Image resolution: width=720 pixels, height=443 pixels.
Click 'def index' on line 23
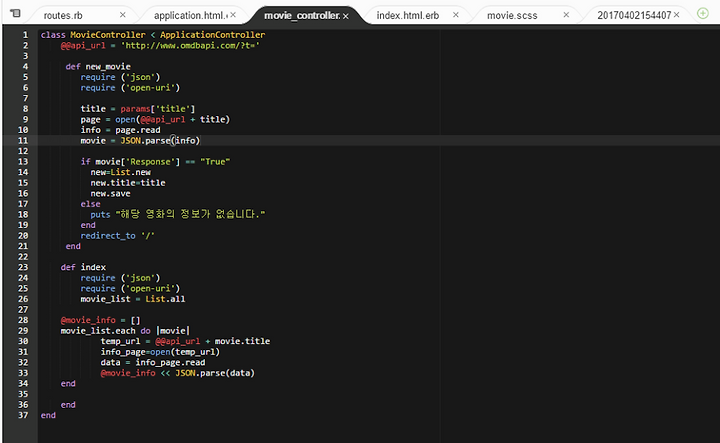pyautogui.click(x=83, y=267)
